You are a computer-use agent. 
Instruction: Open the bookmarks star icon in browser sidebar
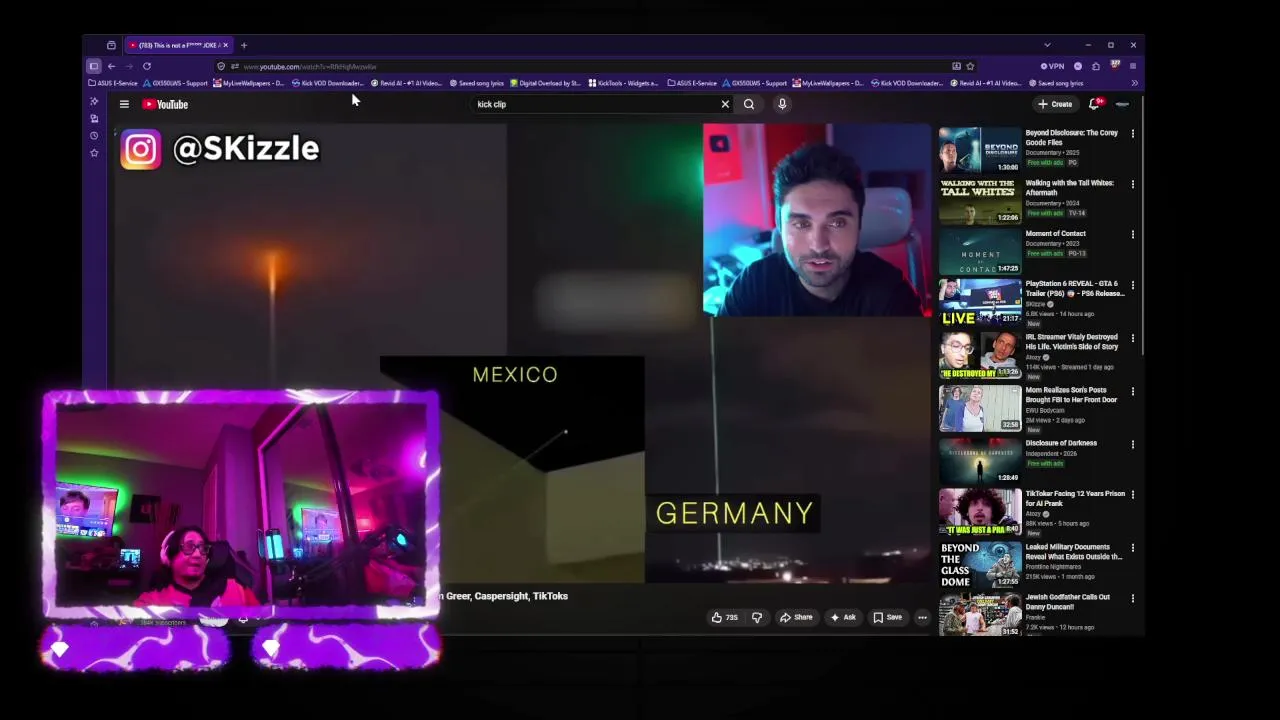point(94,153)
